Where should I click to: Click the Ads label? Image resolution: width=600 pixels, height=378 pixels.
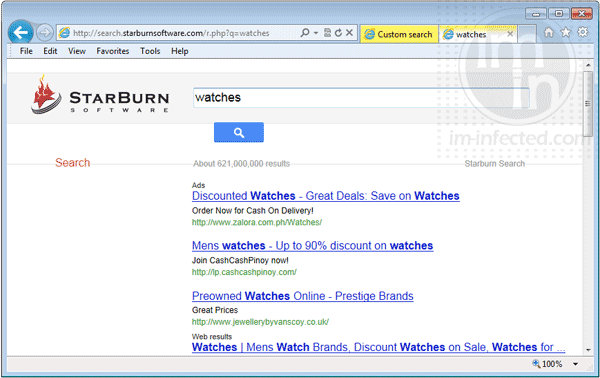(x=199, y=185)
